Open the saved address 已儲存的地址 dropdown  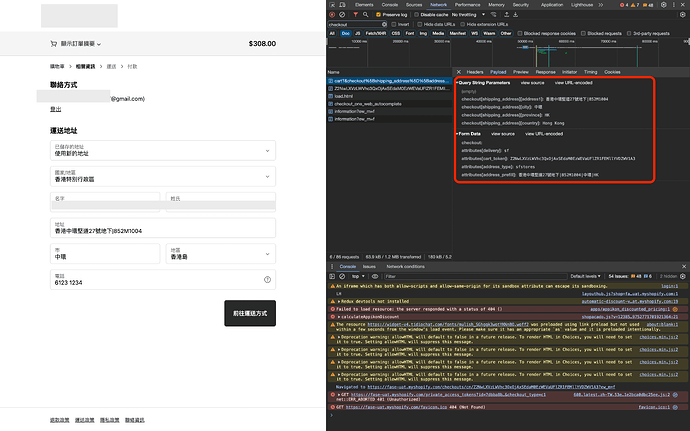click(x=162, y=150)
